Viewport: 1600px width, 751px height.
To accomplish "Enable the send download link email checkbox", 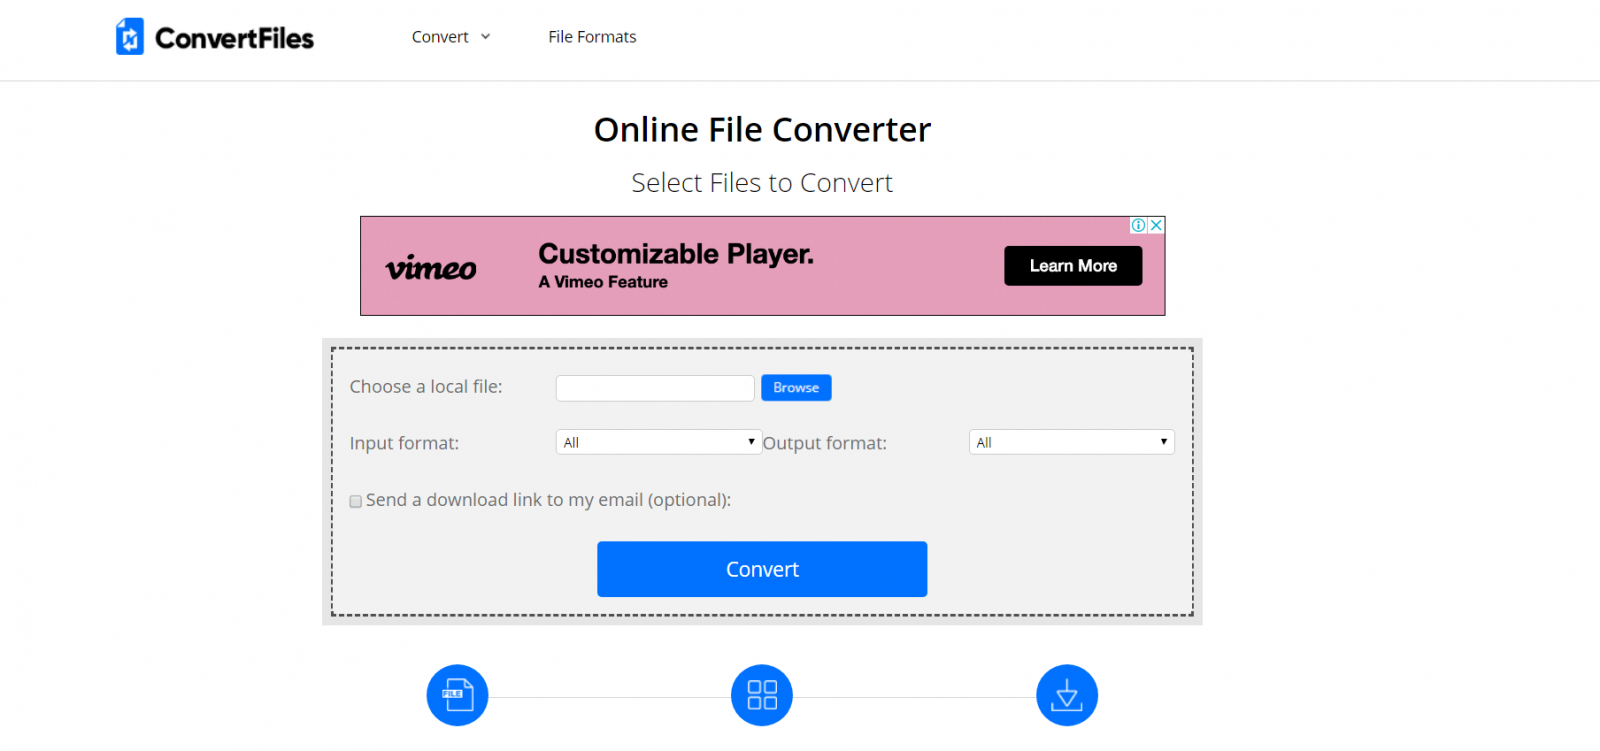I will pyautogui.click(x=356, y=502).
